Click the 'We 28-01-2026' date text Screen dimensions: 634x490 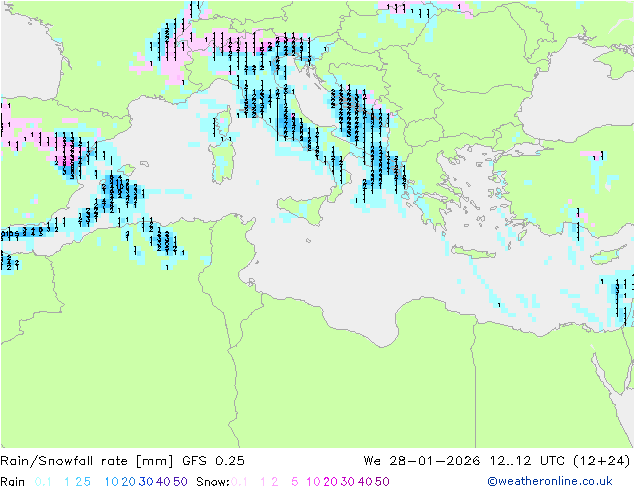click(x=422, y=461)
